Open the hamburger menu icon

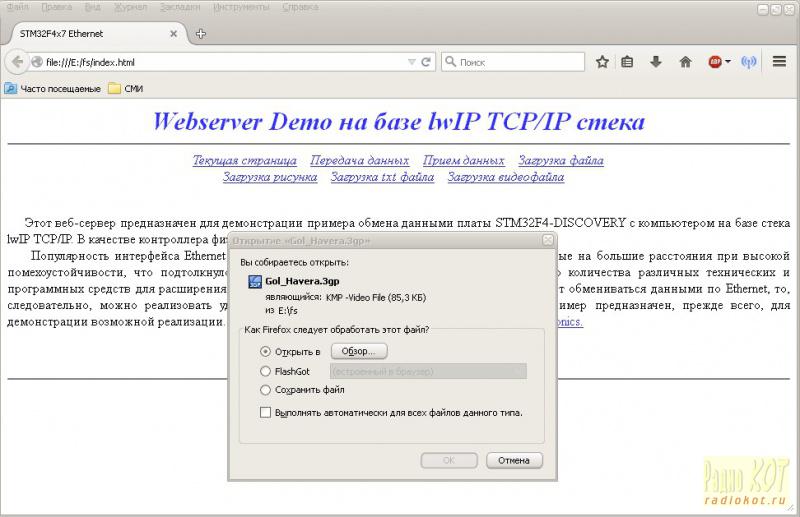(780, 62)
